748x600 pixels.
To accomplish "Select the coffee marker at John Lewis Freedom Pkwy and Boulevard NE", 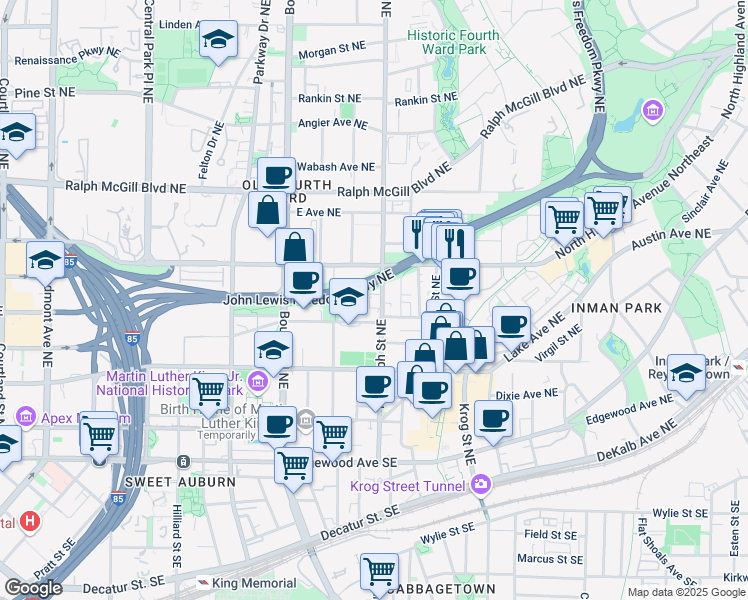I will point(303,282).
